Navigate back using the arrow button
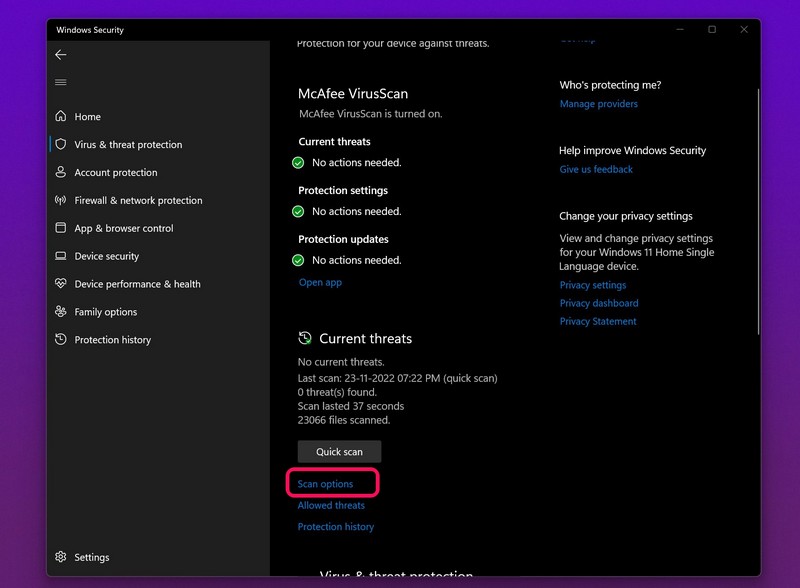Screen dimensions: 800x588 60,55
